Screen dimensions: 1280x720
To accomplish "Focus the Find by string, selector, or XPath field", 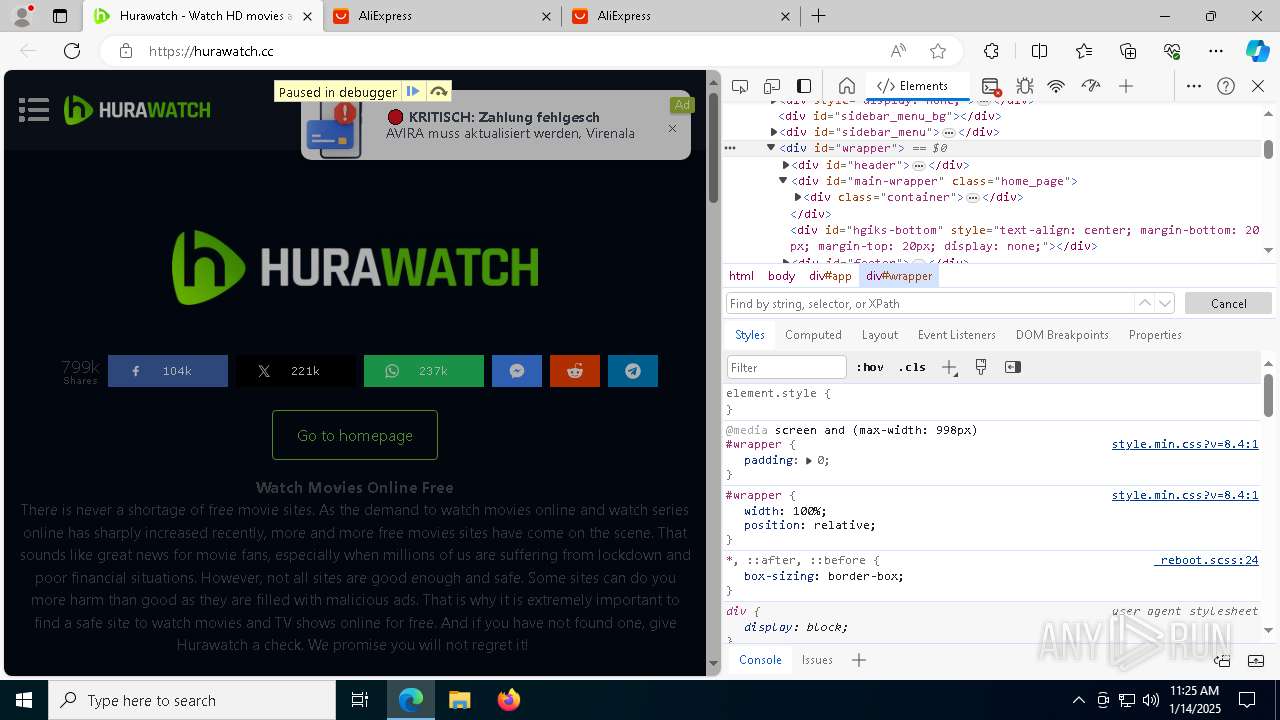I will point(930,303).
